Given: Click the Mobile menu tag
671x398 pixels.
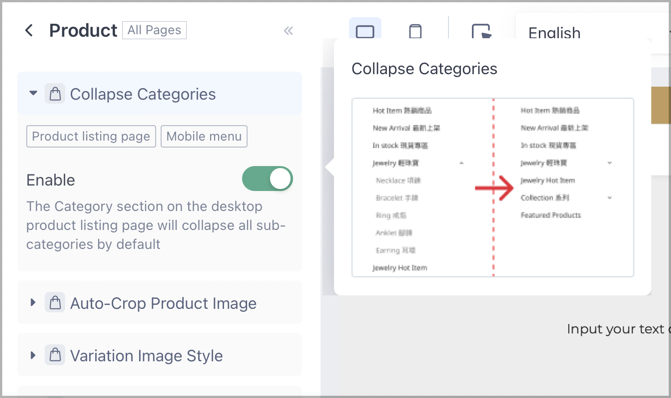Looking at the screenshot, I should point(204,137).
